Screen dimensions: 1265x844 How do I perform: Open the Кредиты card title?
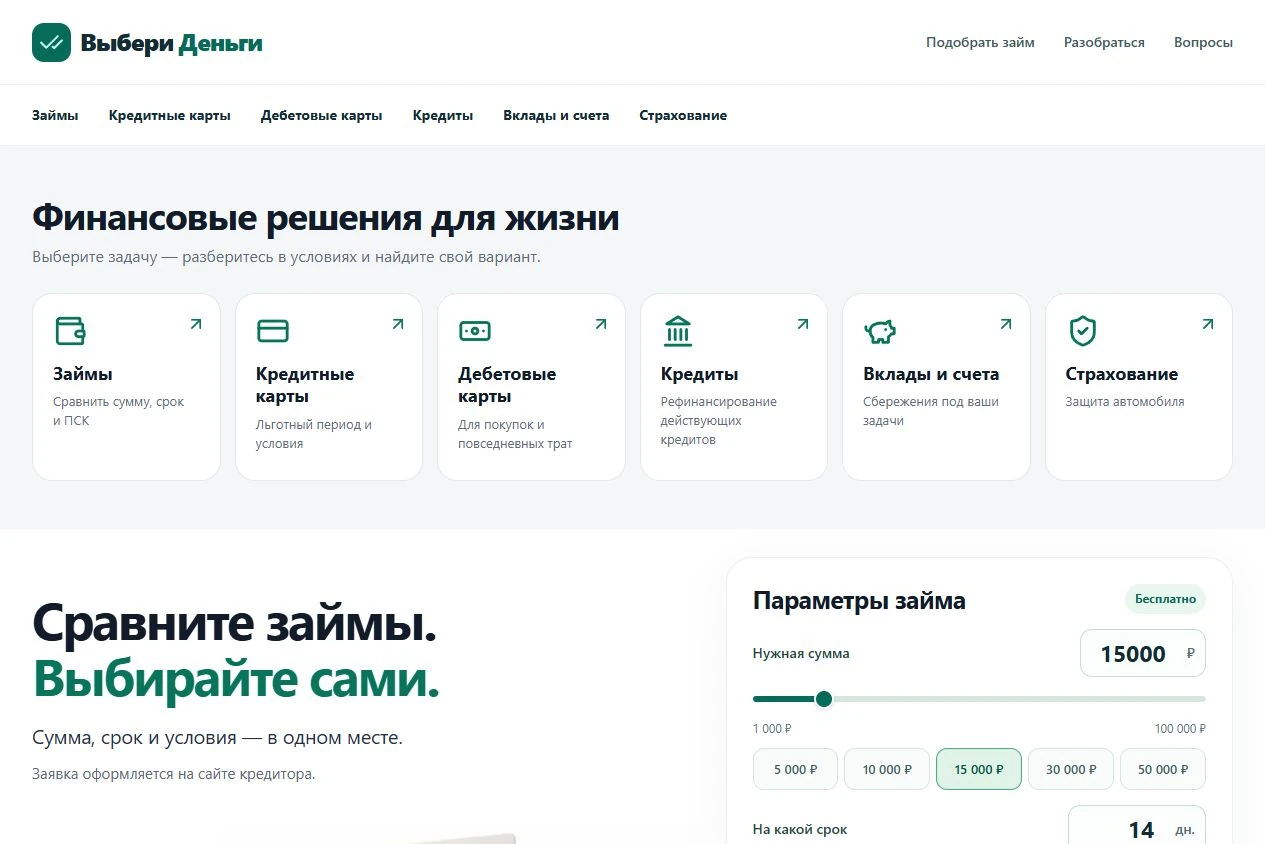(700, 374)
